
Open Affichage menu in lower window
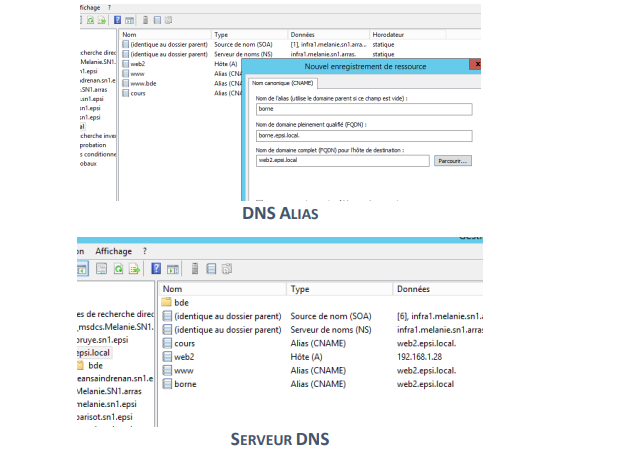click(x=113, y=251)
